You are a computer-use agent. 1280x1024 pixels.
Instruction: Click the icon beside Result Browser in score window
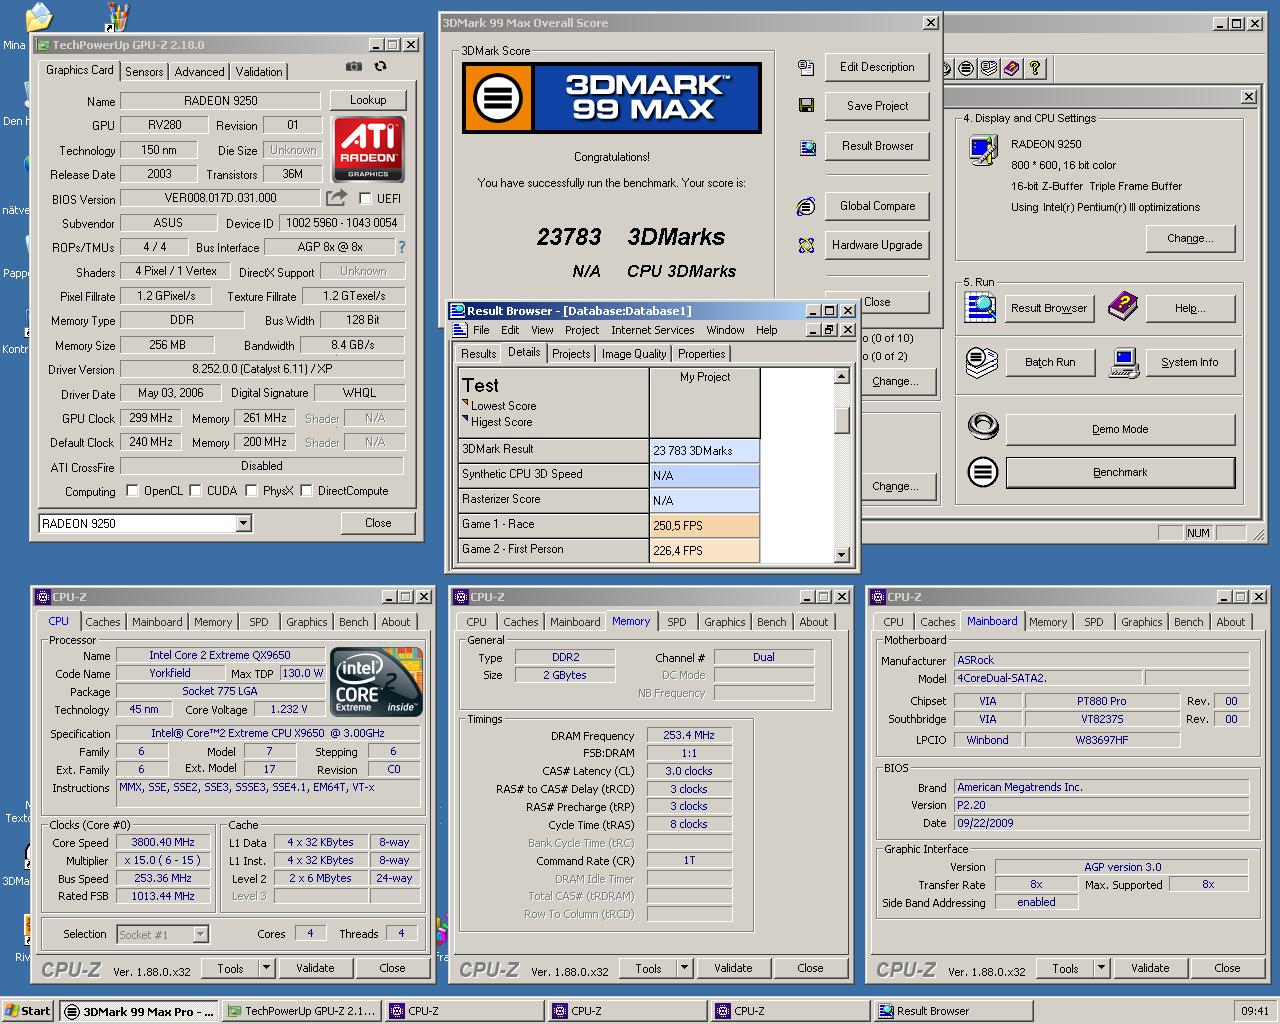coord(807,147)
